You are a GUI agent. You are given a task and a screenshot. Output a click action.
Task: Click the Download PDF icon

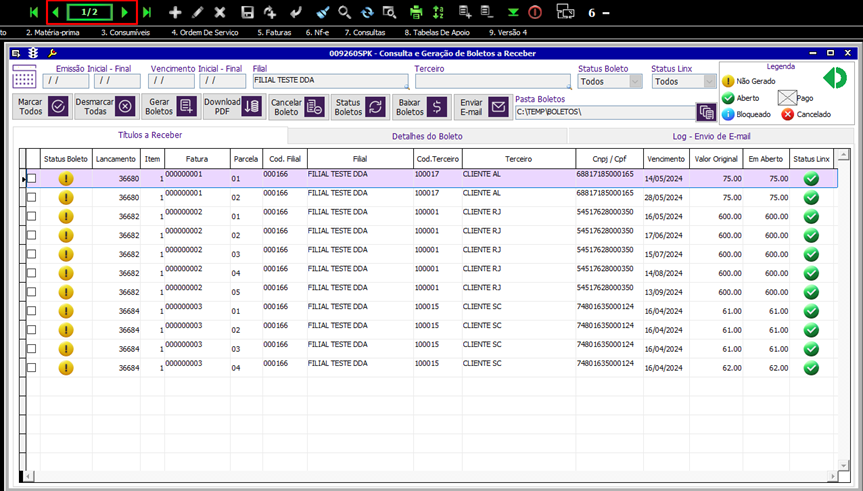[252, 107]
